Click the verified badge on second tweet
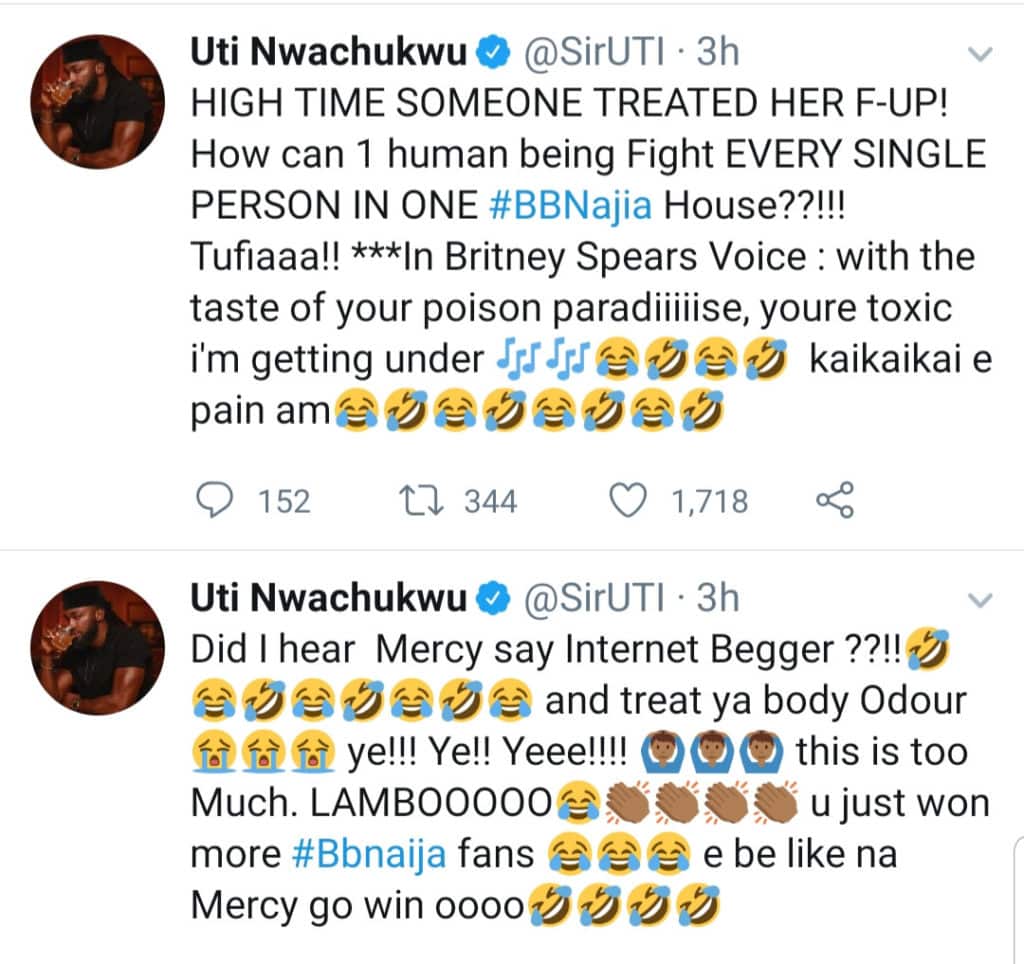Image resolution: width=1024 pixels, height=964 pixels. (x=494, y=599)
